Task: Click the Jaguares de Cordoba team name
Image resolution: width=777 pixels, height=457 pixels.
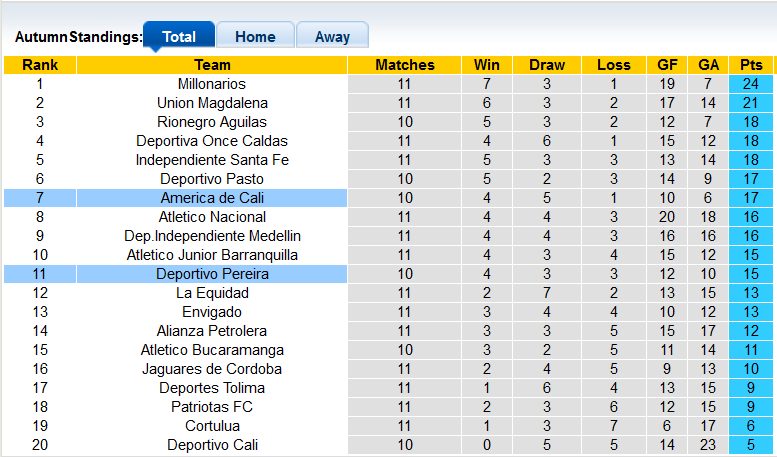Action: (212, 369)
